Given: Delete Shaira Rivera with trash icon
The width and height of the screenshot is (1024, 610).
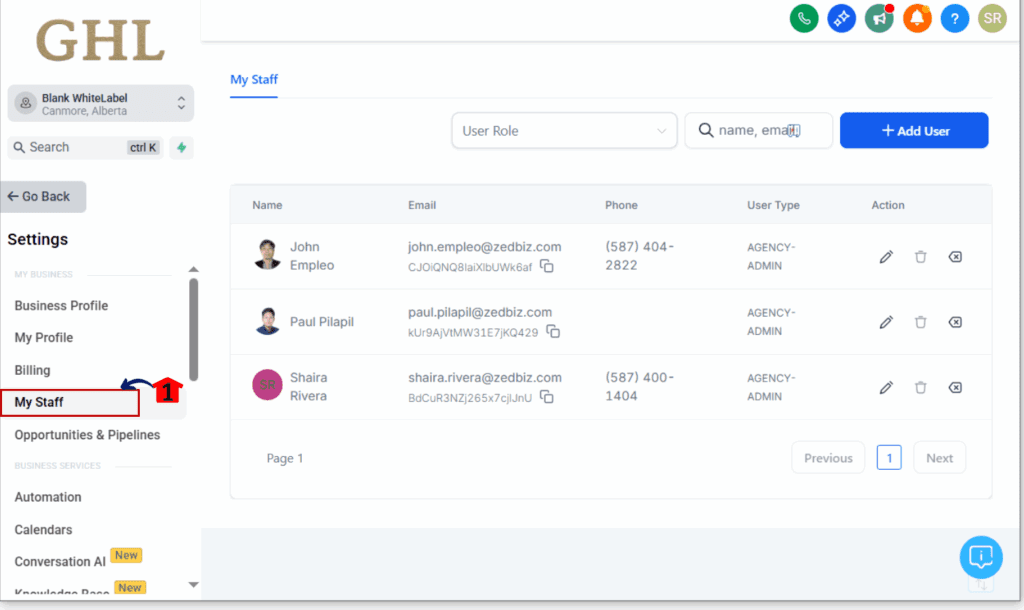Looking at the screenshot, I should click(x=920, y=387).
